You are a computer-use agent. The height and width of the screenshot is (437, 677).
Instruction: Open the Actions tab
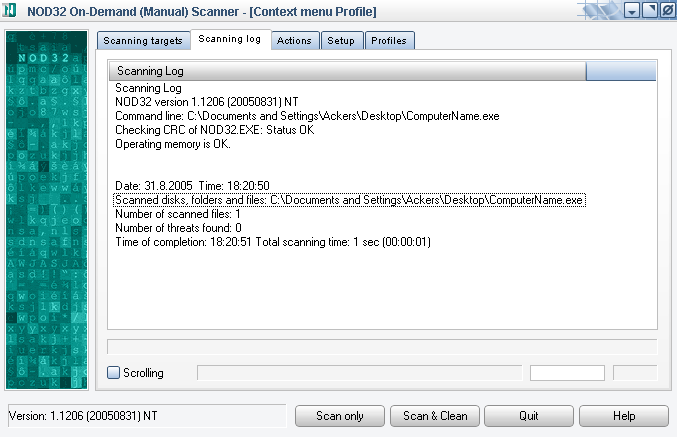point(294,41)
